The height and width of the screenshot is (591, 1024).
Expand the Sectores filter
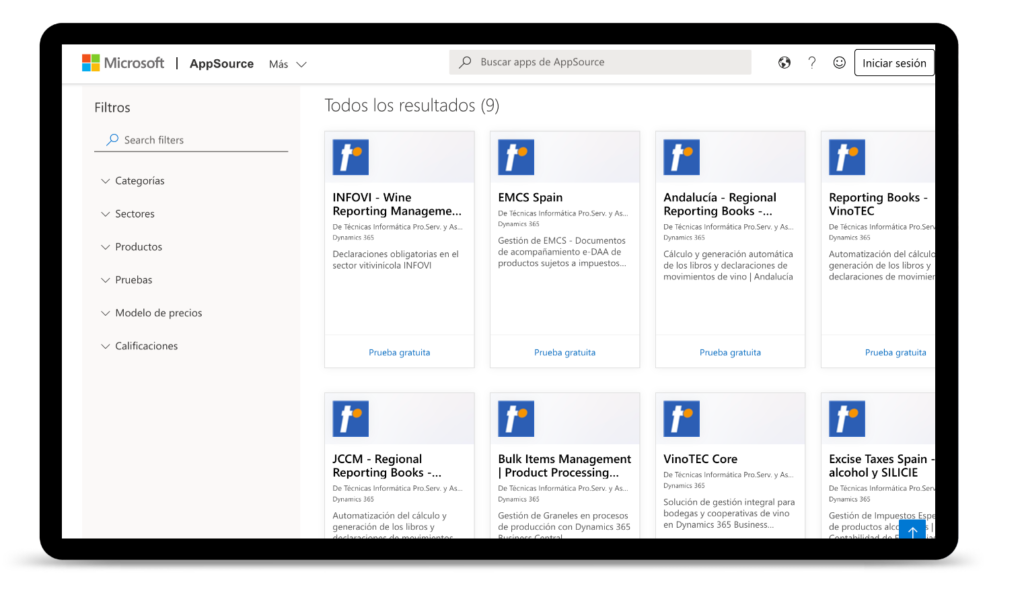128,214
